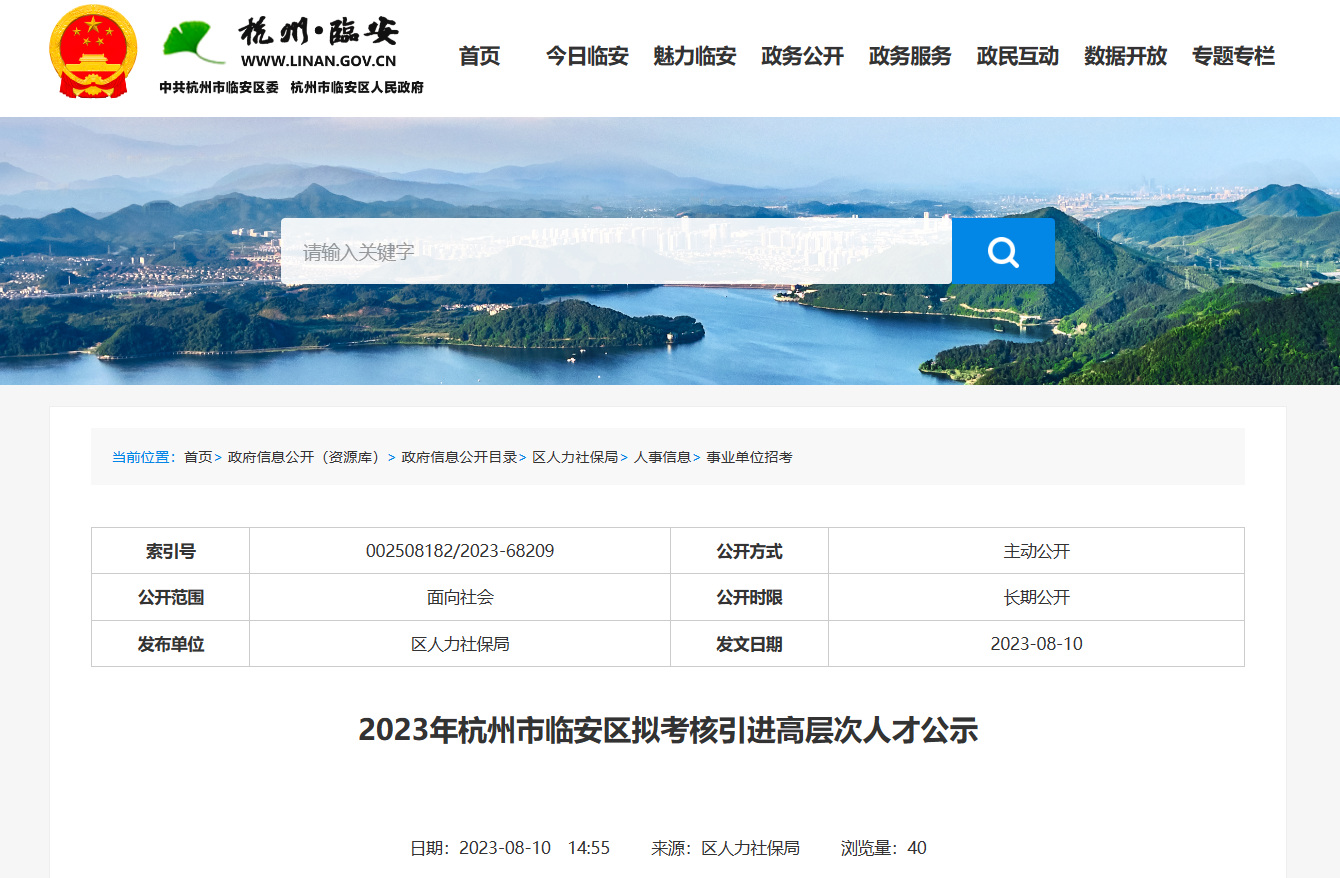The height and width of the screenshot is (878, 1340).
Task: Click index number 002508182/2023-68209
Action: coord(460,551)
